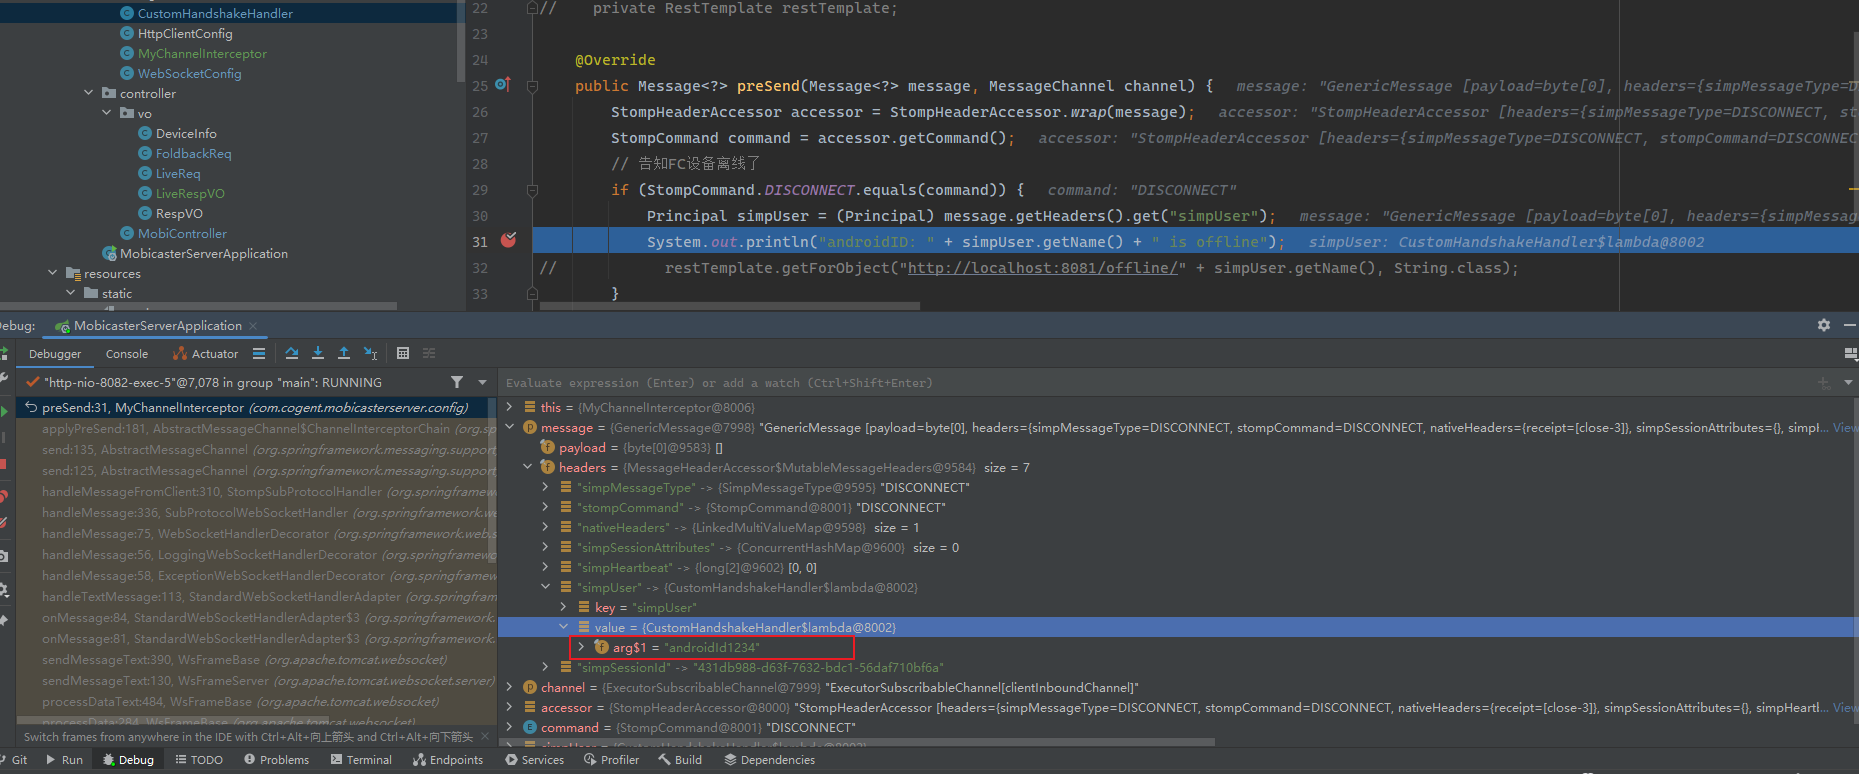Expand the nativeHeaders entry
Viewport: 1859px width, 774px height.
coord(546,527)
